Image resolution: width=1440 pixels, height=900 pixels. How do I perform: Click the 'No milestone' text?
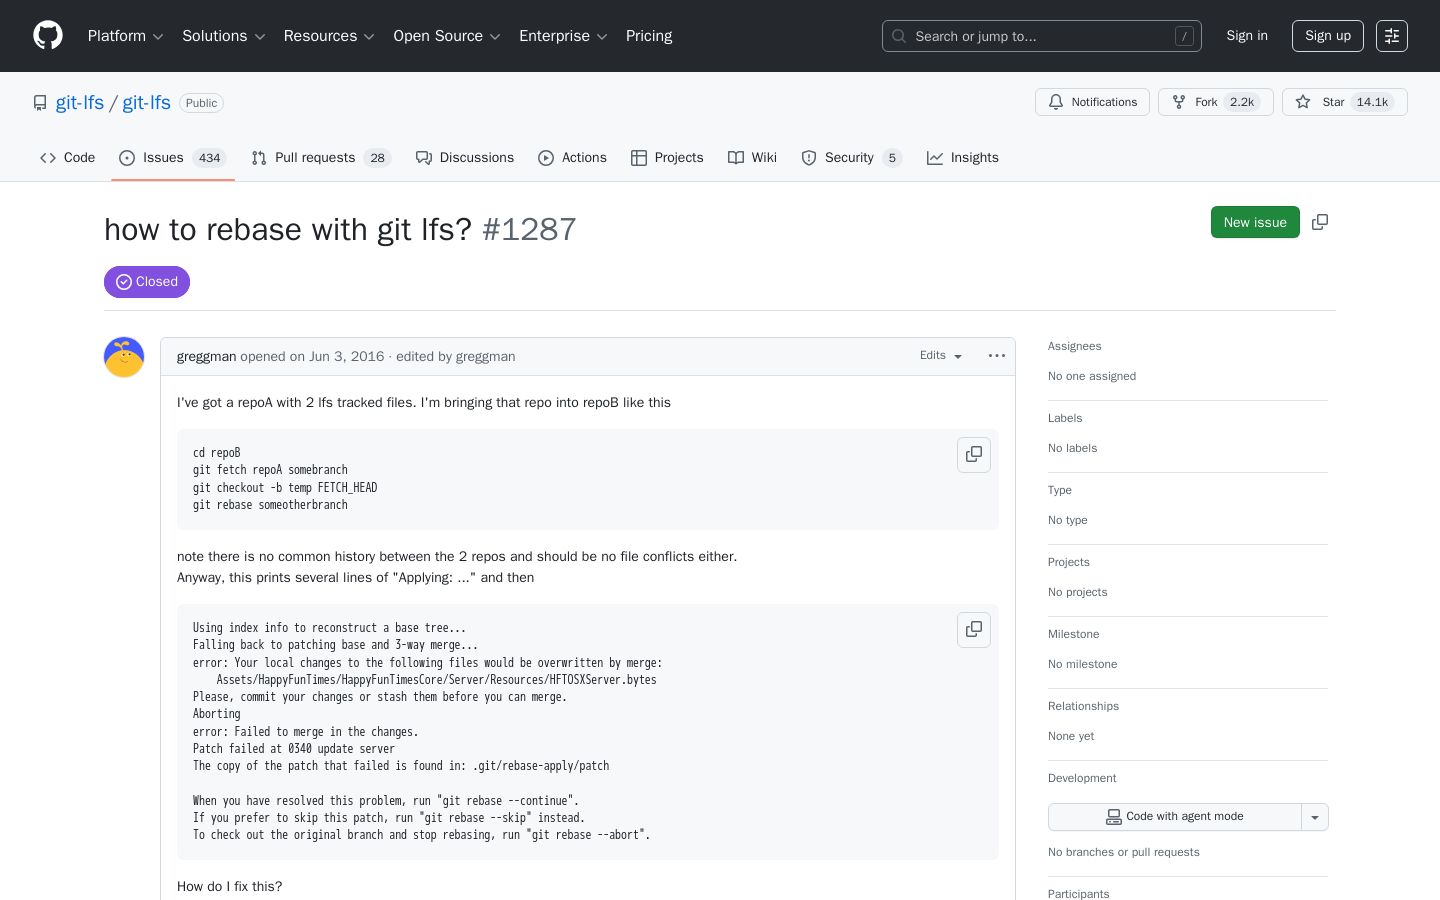1083,664
